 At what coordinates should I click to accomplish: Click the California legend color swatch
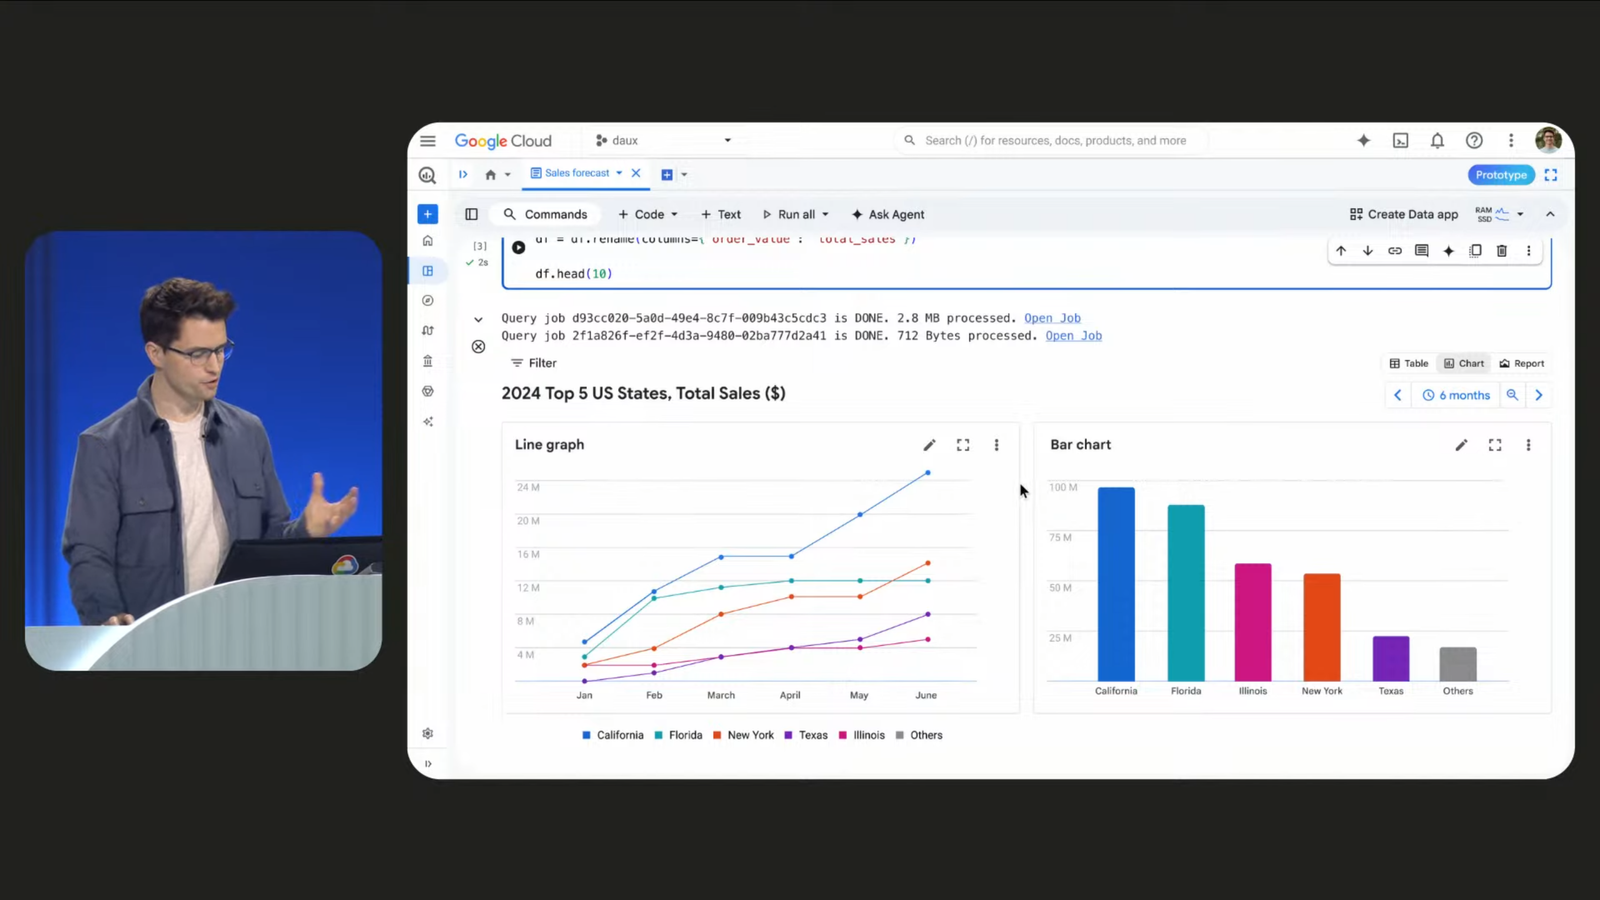click(x=586, y=735)
